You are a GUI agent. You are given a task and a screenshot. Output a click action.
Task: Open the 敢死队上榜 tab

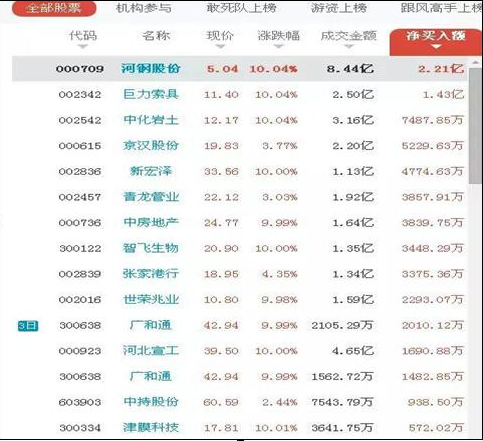pos(241,8)
